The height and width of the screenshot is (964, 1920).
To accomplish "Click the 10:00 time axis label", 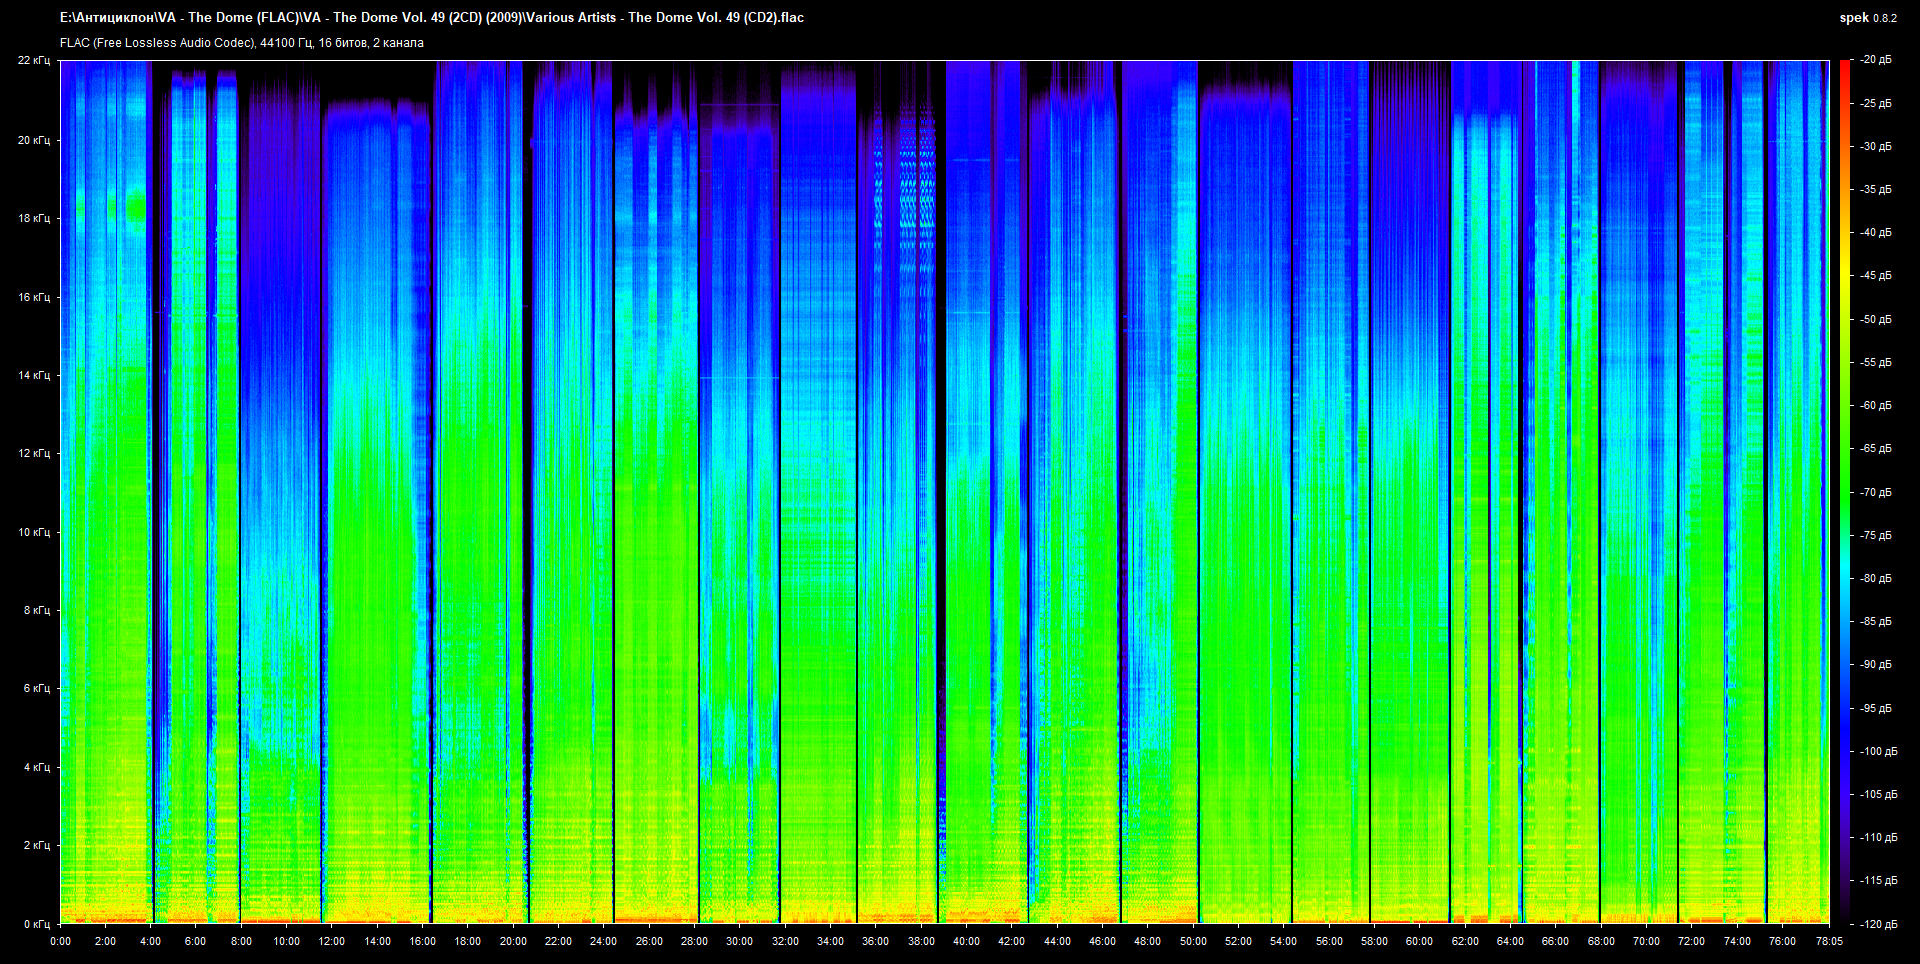I will [x=286, y=941].
